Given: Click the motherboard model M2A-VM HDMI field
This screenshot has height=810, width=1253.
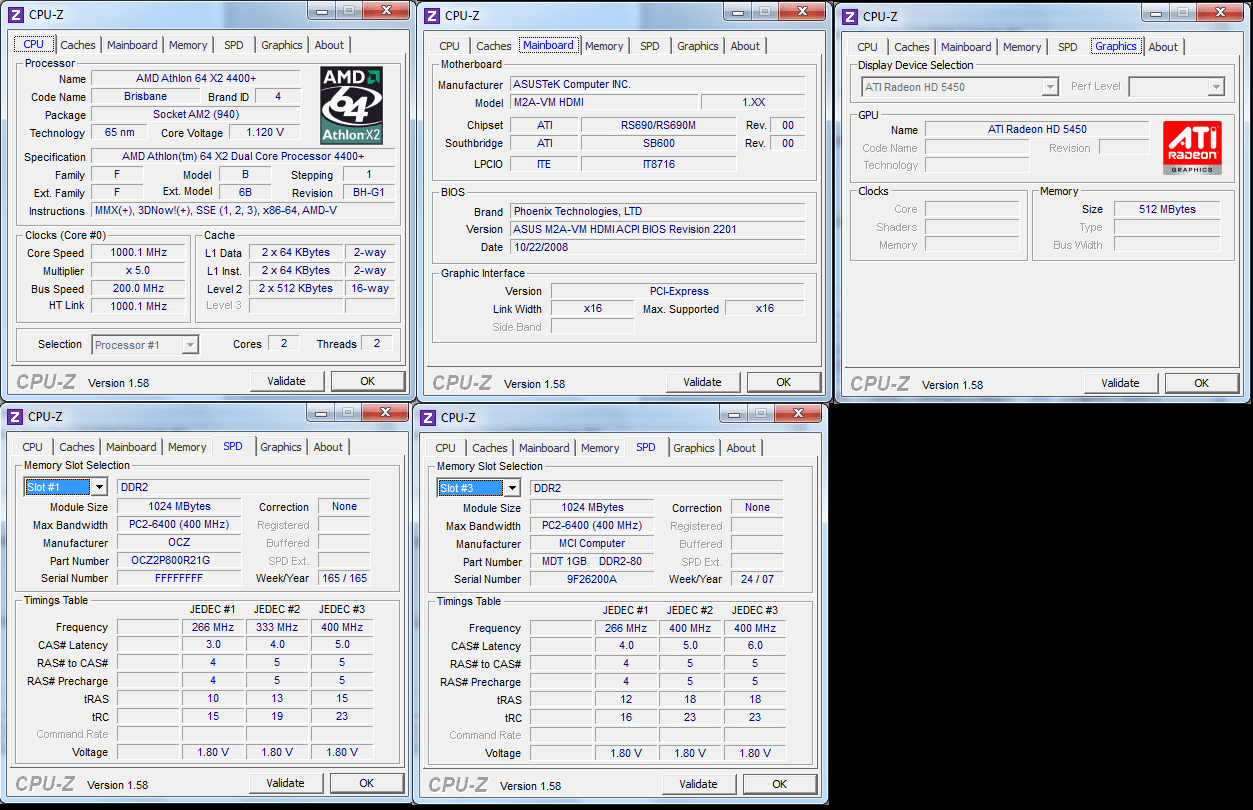Looking at the screenshot, I should (x=603, y=103).
